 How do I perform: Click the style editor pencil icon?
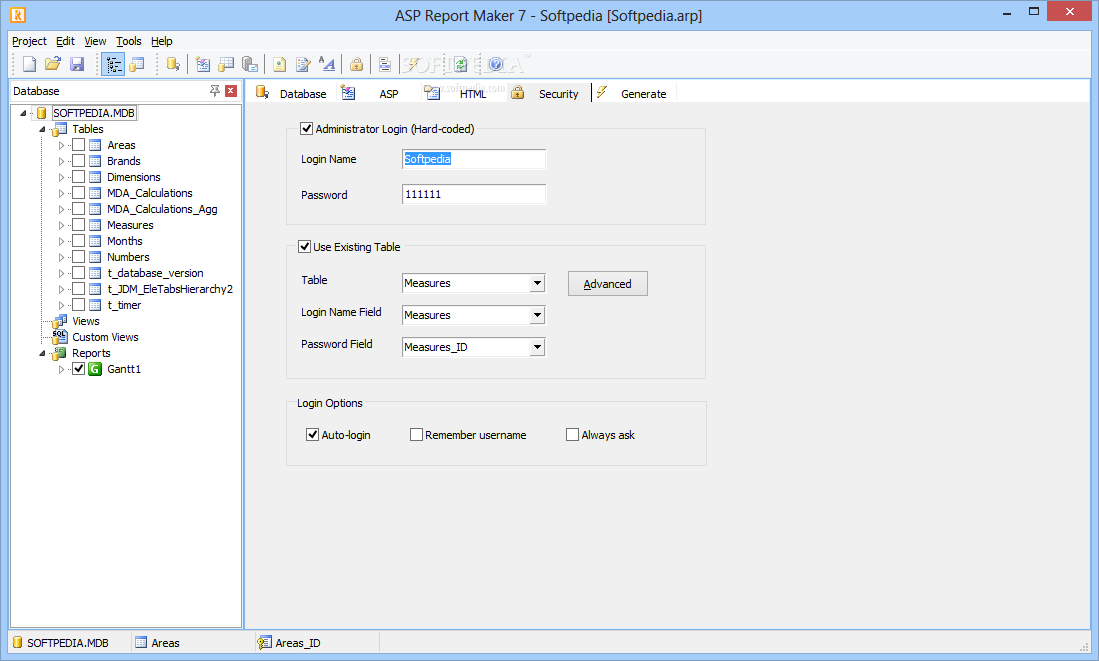pyautogui.click(x=303, y=64)
